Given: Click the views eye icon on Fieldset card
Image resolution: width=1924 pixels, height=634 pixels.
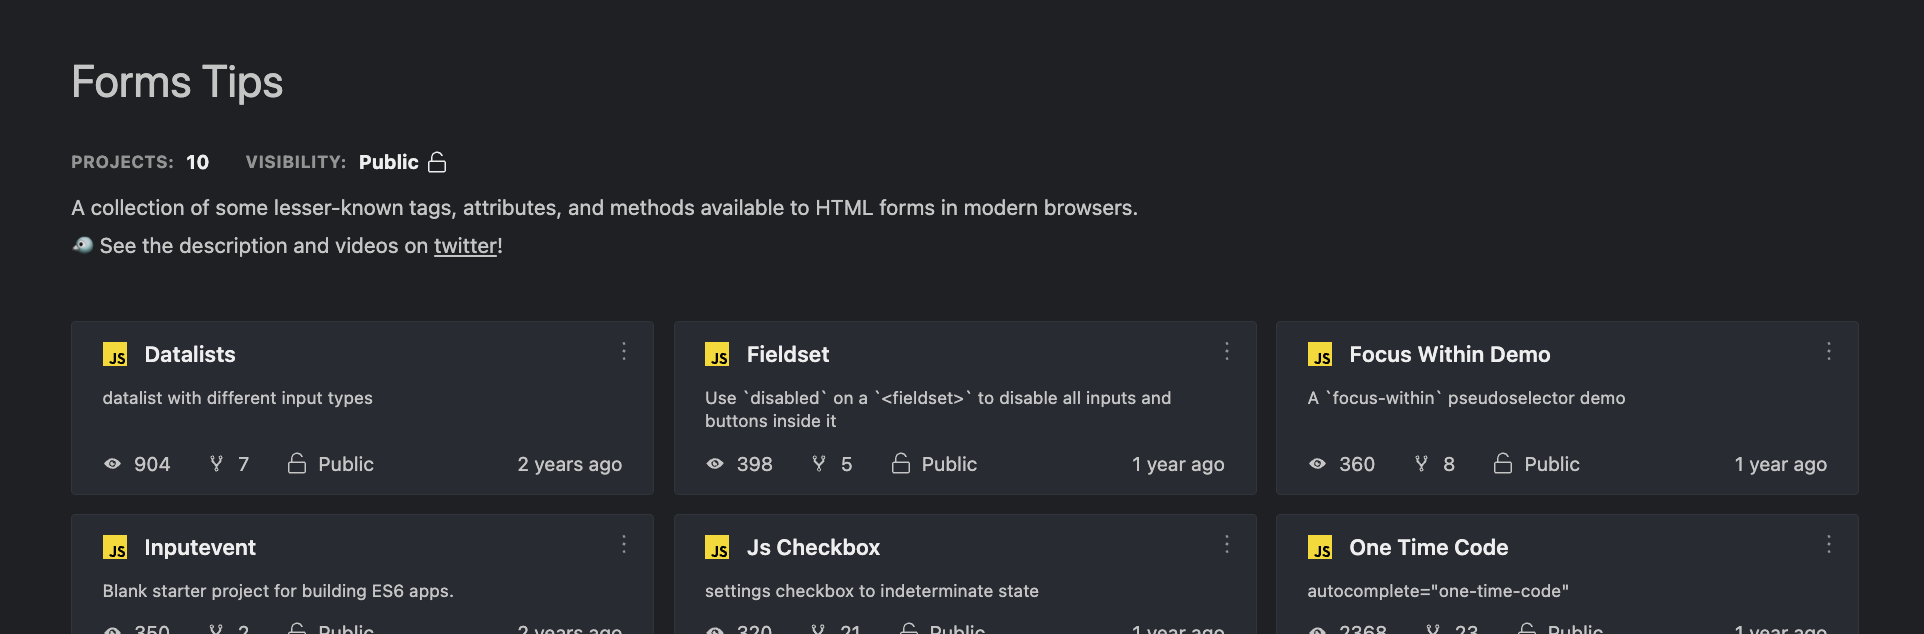Looking at the screenshot, I should 715,464.
